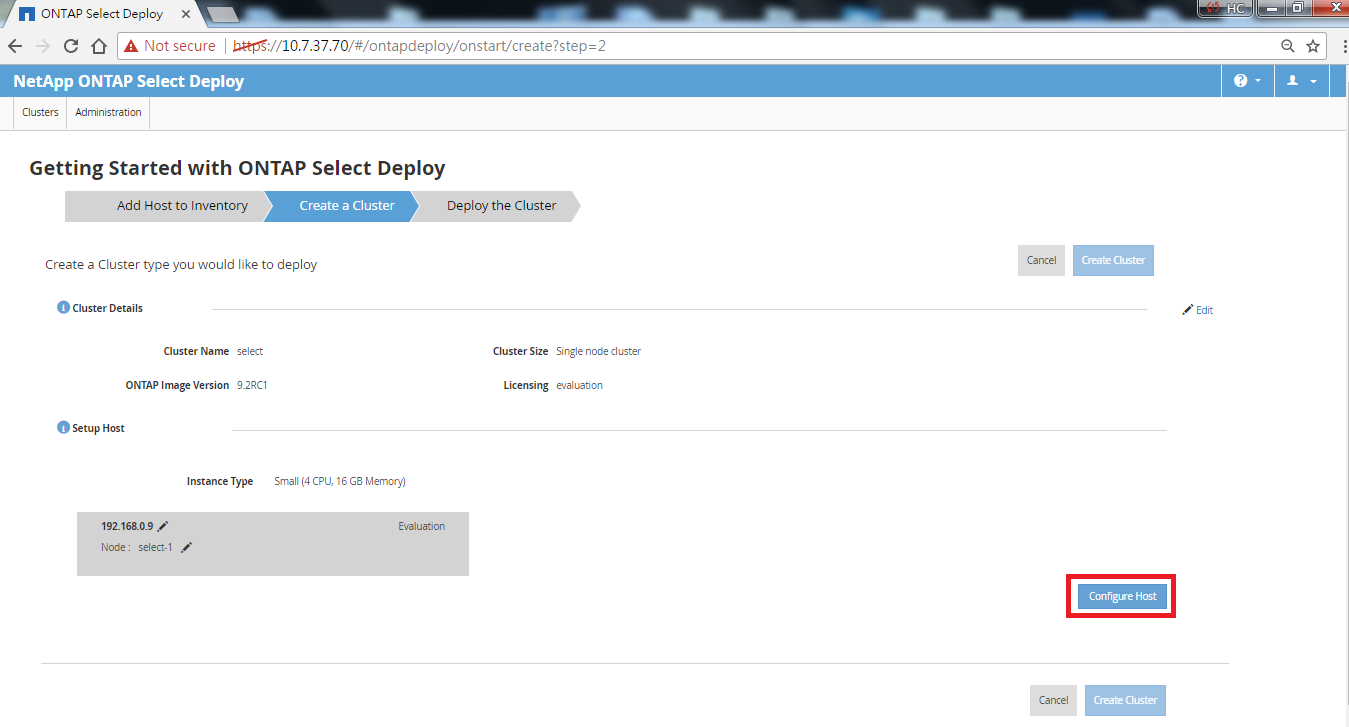1349x727 pixels.
Task: Click the HC indicator in the title bar
Action: (1225, 8)
